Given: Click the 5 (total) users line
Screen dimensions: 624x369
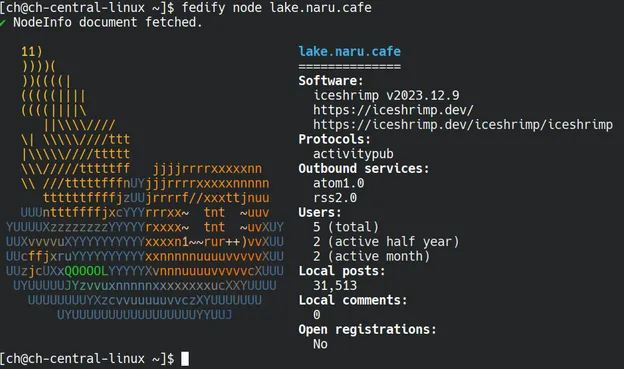Looking at the screenshot, I should click(346, 227).
